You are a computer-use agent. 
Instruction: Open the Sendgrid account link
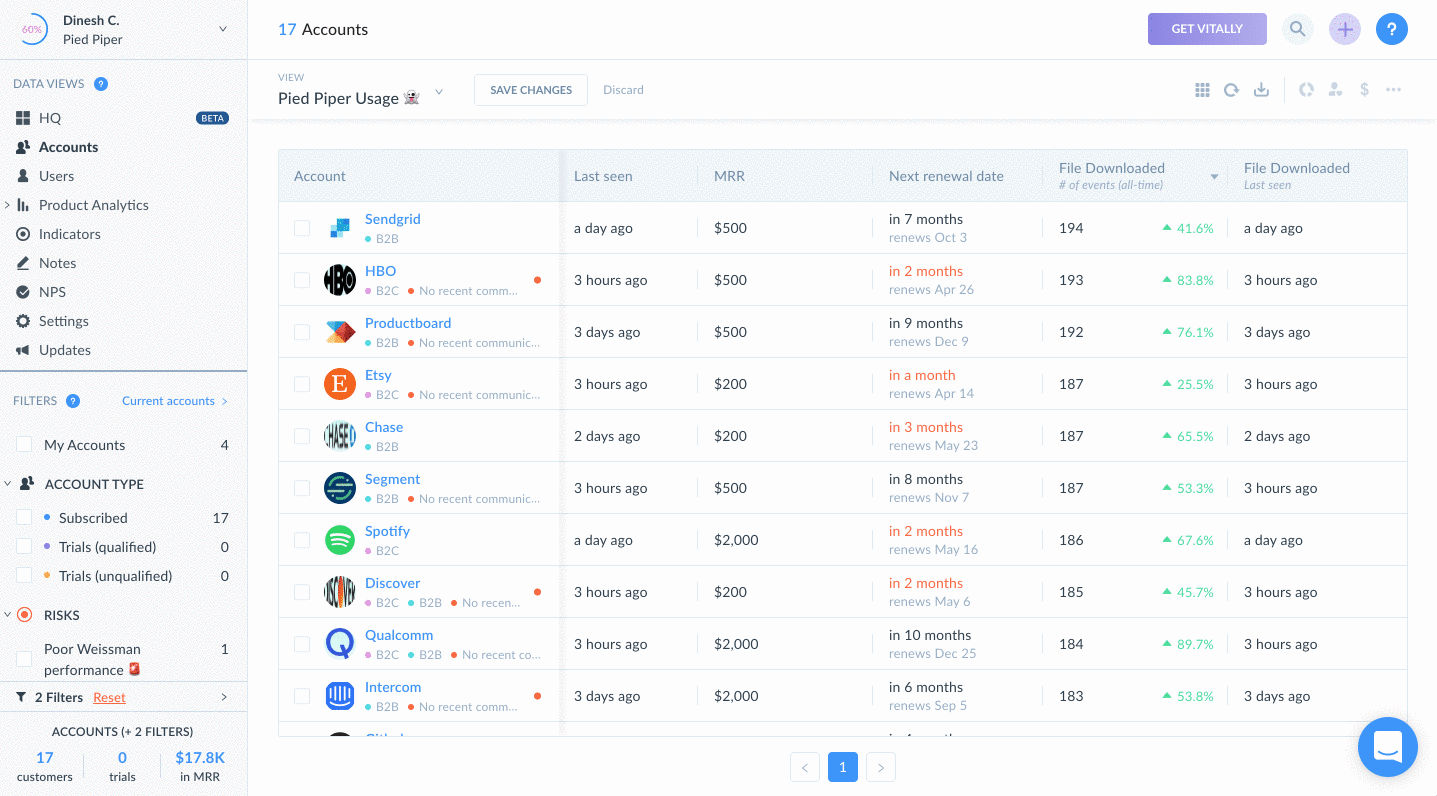tap(392, 219)
